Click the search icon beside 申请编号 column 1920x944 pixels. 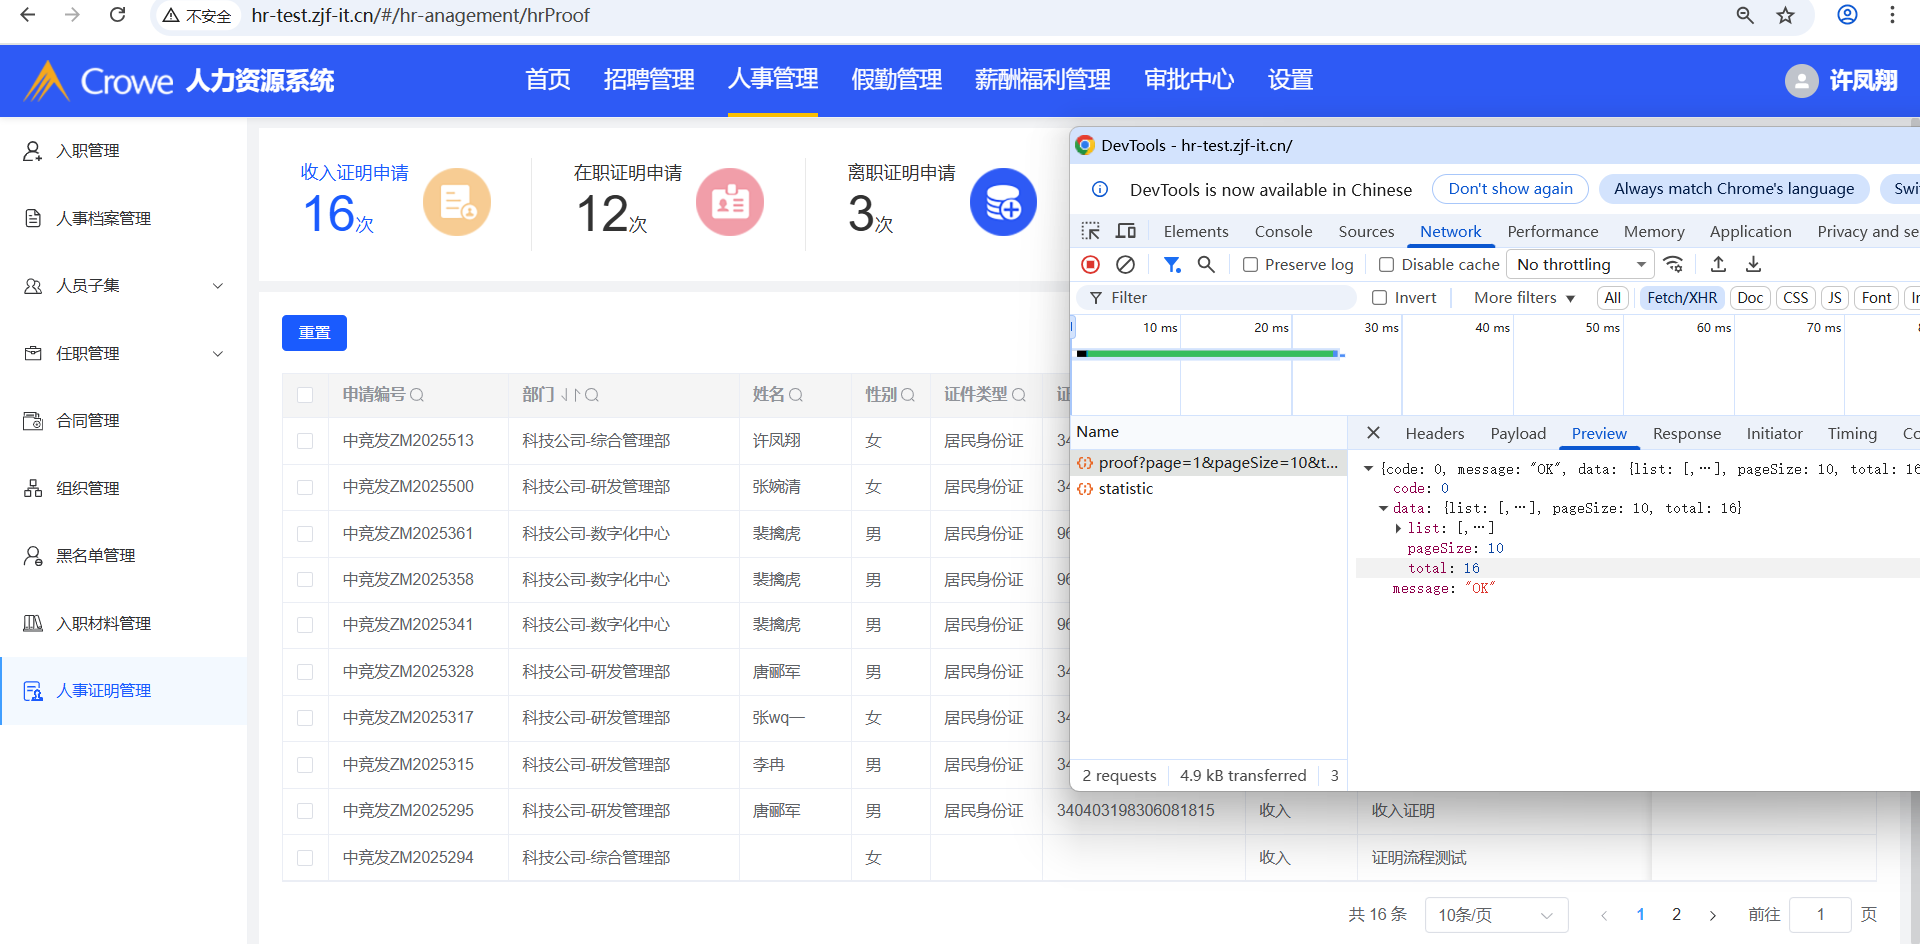(417, 395)
